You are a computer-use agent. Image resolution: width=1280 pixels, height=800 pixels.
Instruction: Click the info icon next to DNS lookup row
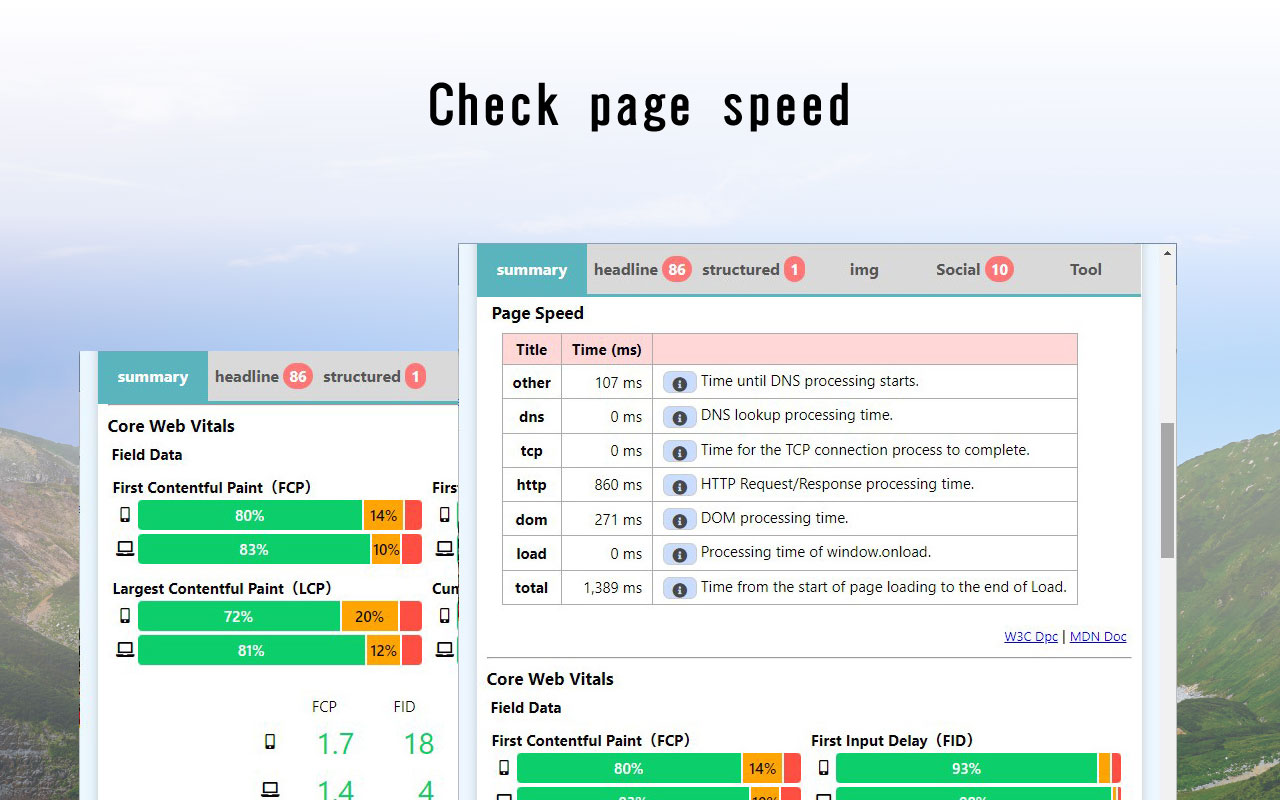pyautogui.click(x=679, y=416)
